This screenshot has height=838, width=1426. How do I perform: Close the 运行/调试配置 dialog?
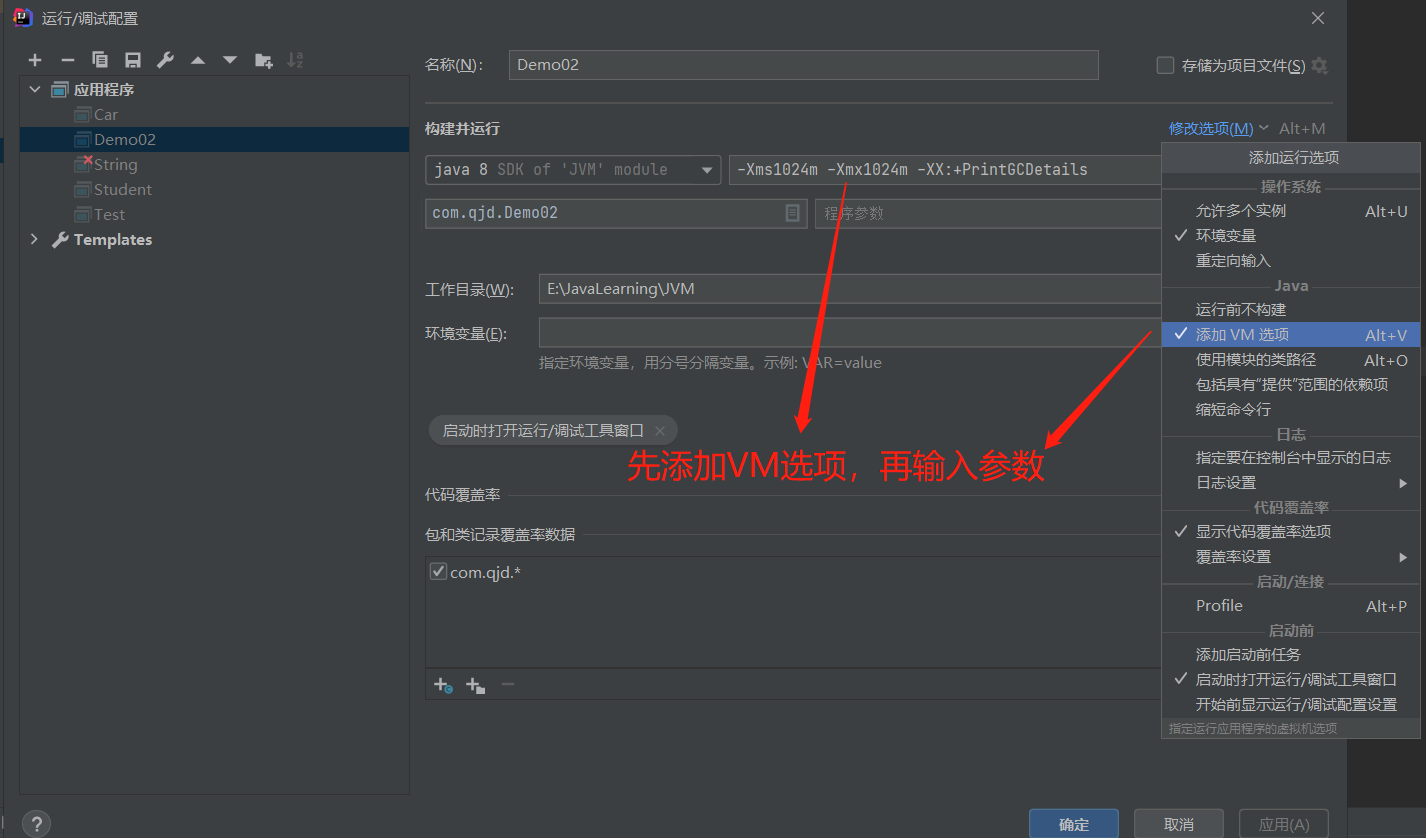pos(1318,18)
